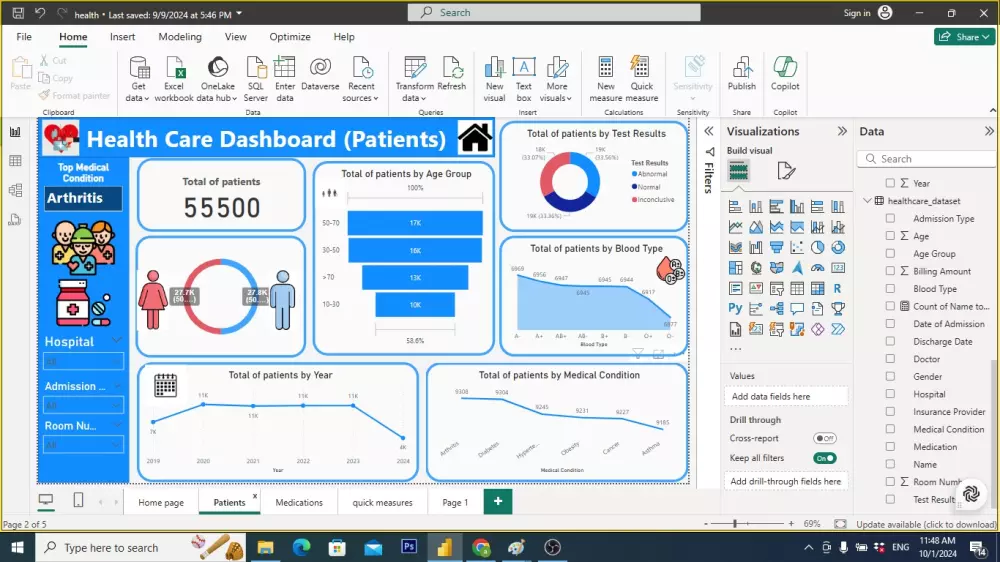The image size is (1000, 562).
Task: Click the zoom slider handle
Action: pyautogui.click(x=735, y=524)
